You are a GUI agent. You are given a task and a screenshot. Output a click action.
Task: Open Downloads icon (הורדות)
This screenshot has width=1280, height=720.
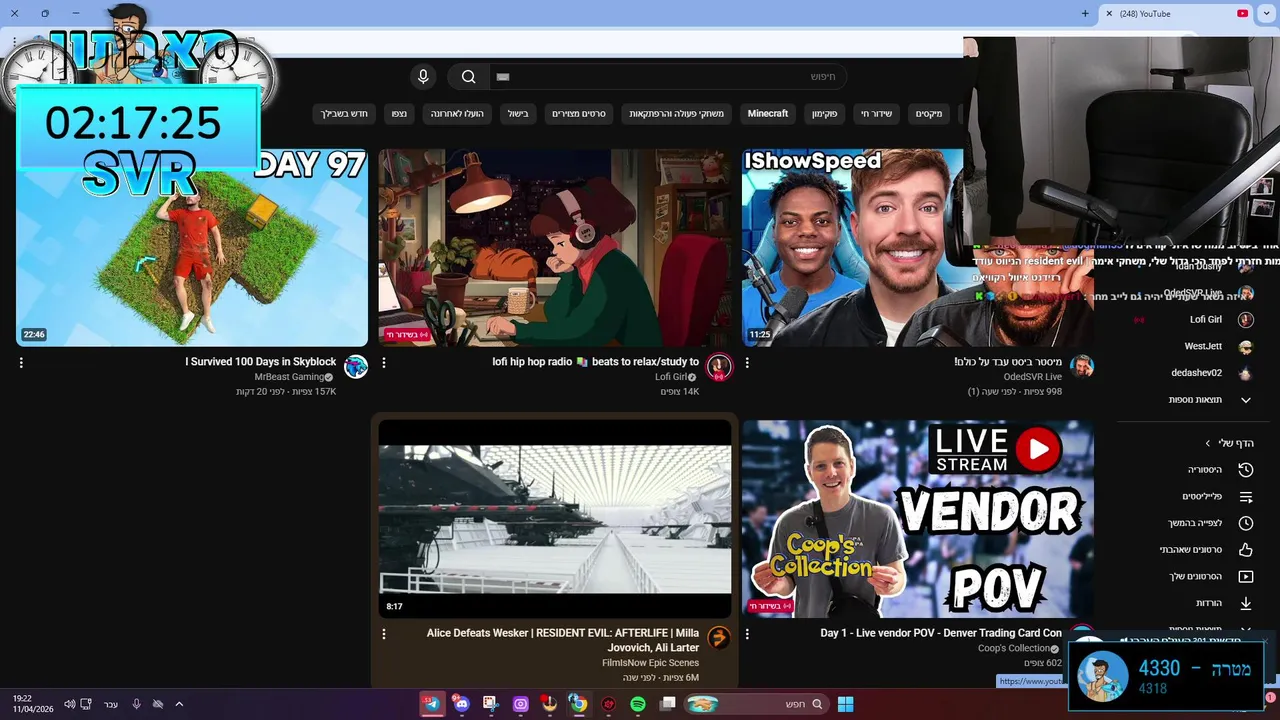1246,603
